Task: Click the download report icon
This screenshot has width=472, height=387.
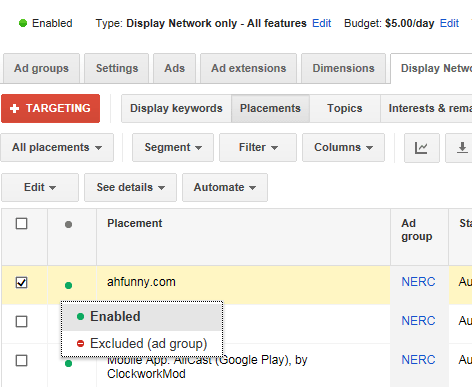Action: click(x=461, y=148)
